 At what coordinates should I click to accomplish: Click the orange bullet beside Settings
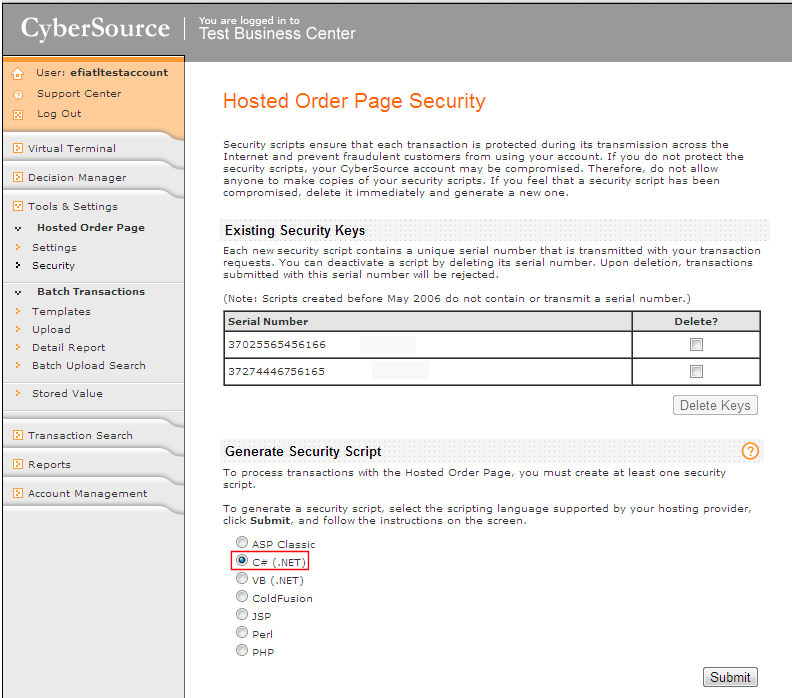click(18, 247)
